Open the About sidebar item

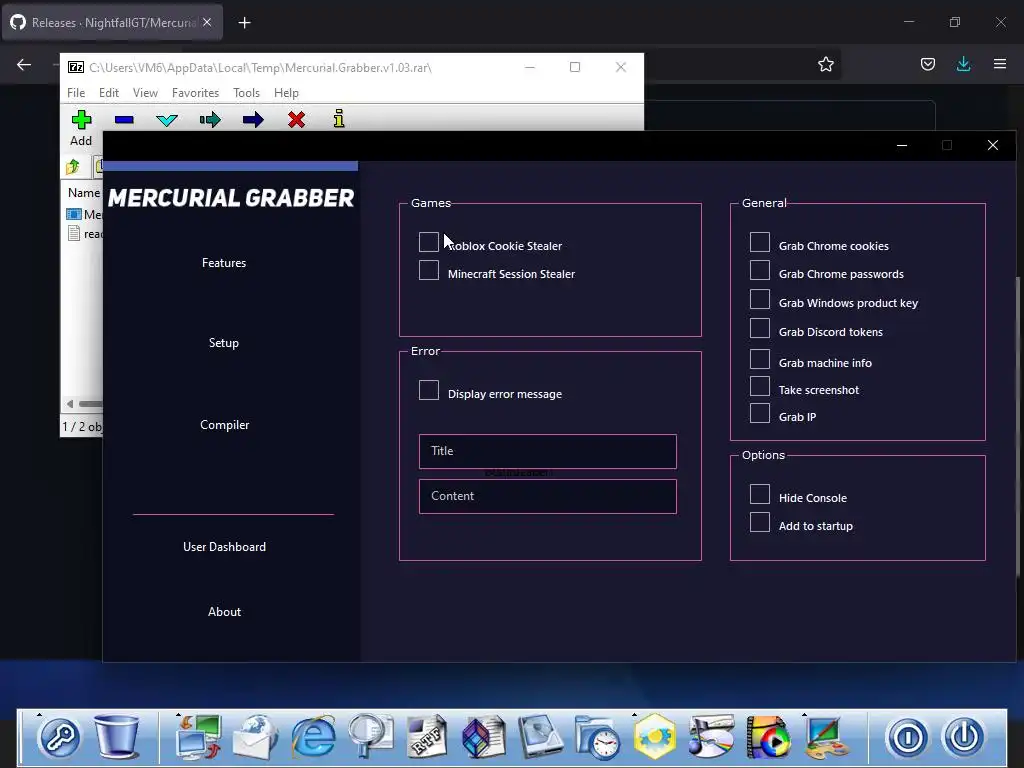(224, 612)
